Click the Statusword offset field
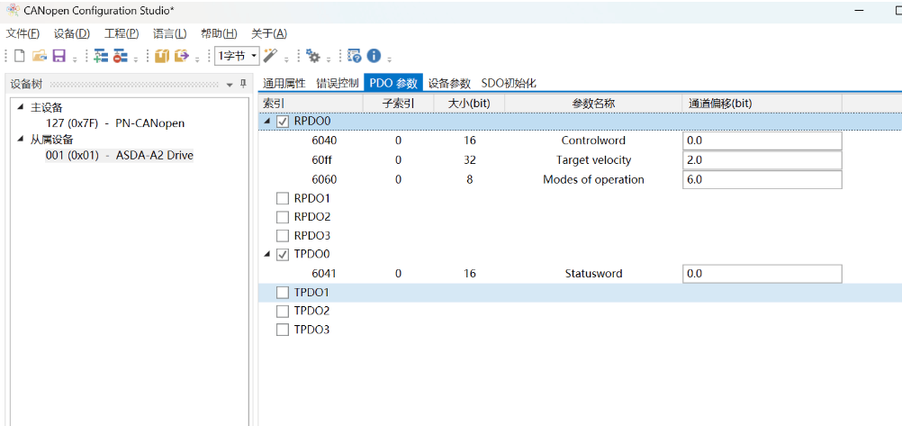 762,274
